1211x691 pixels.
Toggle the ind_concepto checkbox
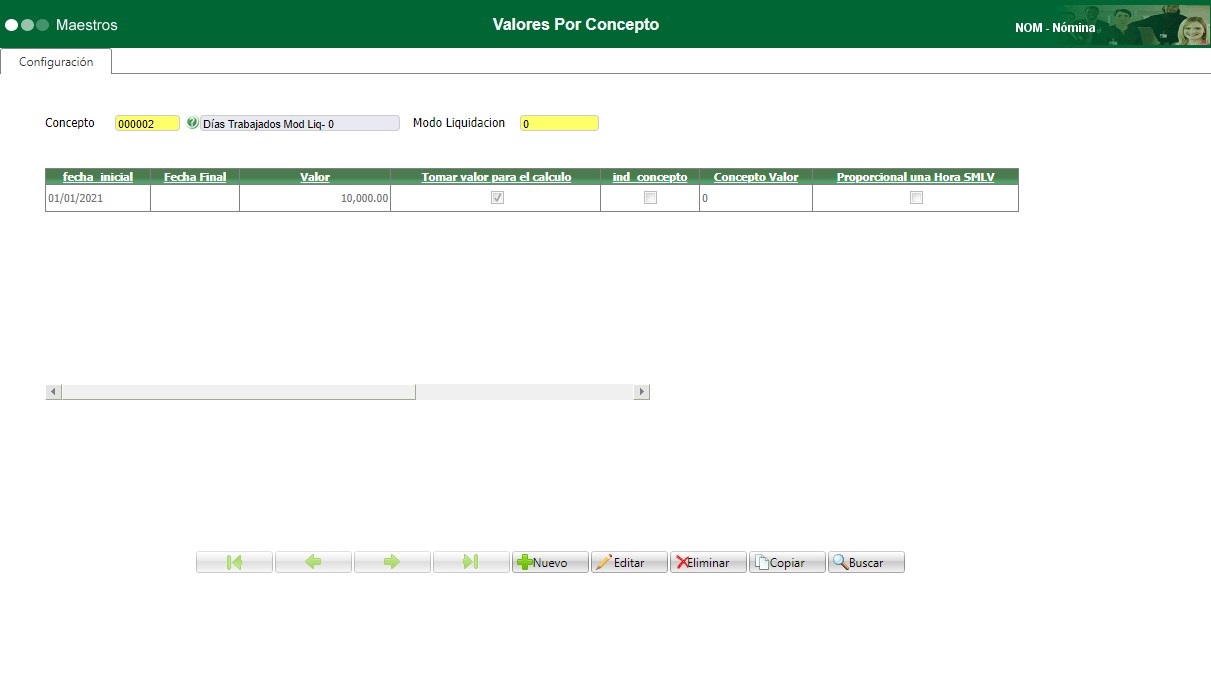click(650, 198)
